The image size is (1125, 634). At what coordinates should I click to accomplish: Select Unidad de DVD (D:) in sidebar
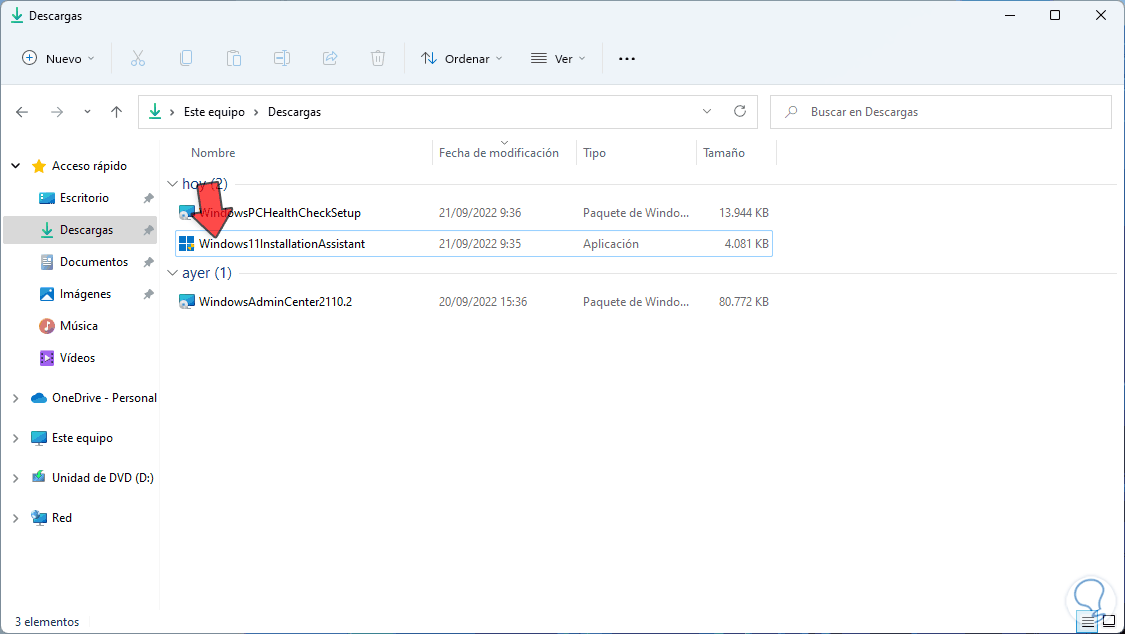[103, 478]
